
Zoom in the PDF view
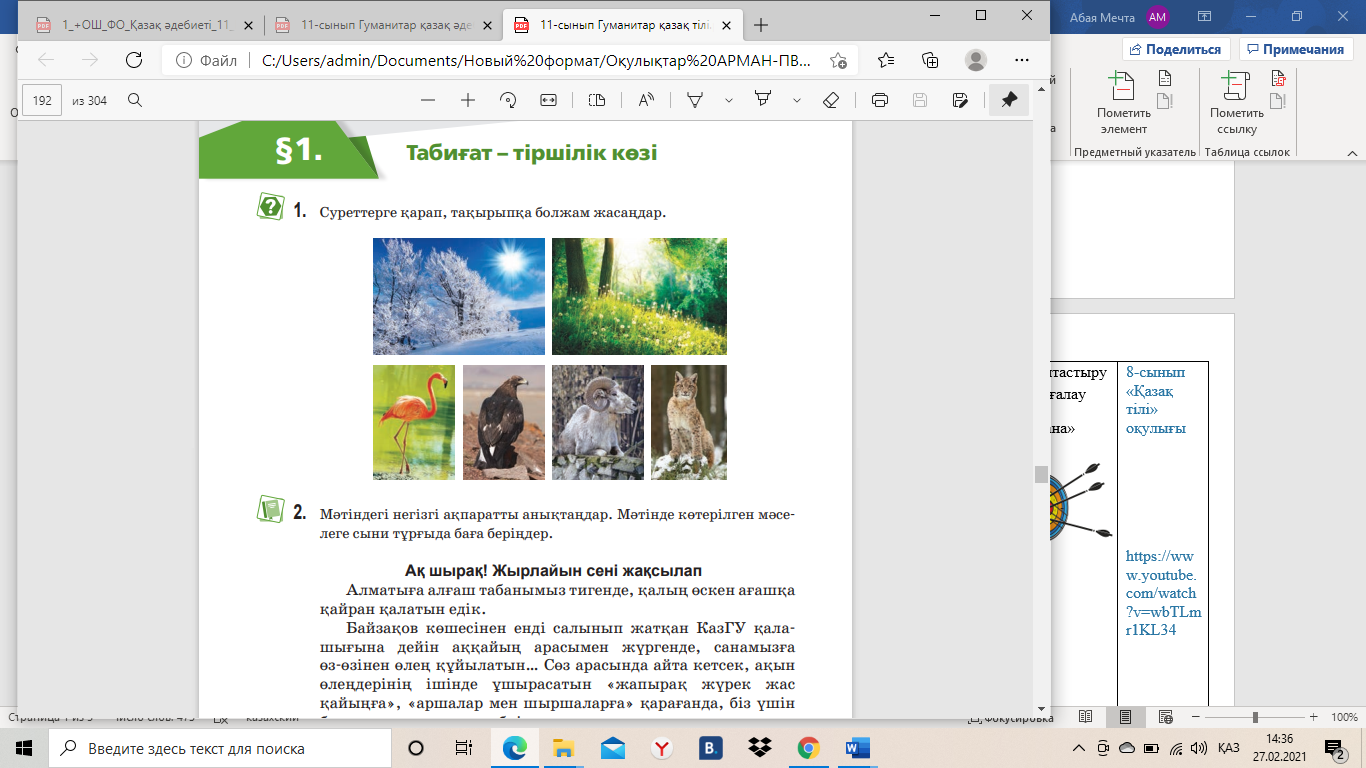[x=467, y=100]
